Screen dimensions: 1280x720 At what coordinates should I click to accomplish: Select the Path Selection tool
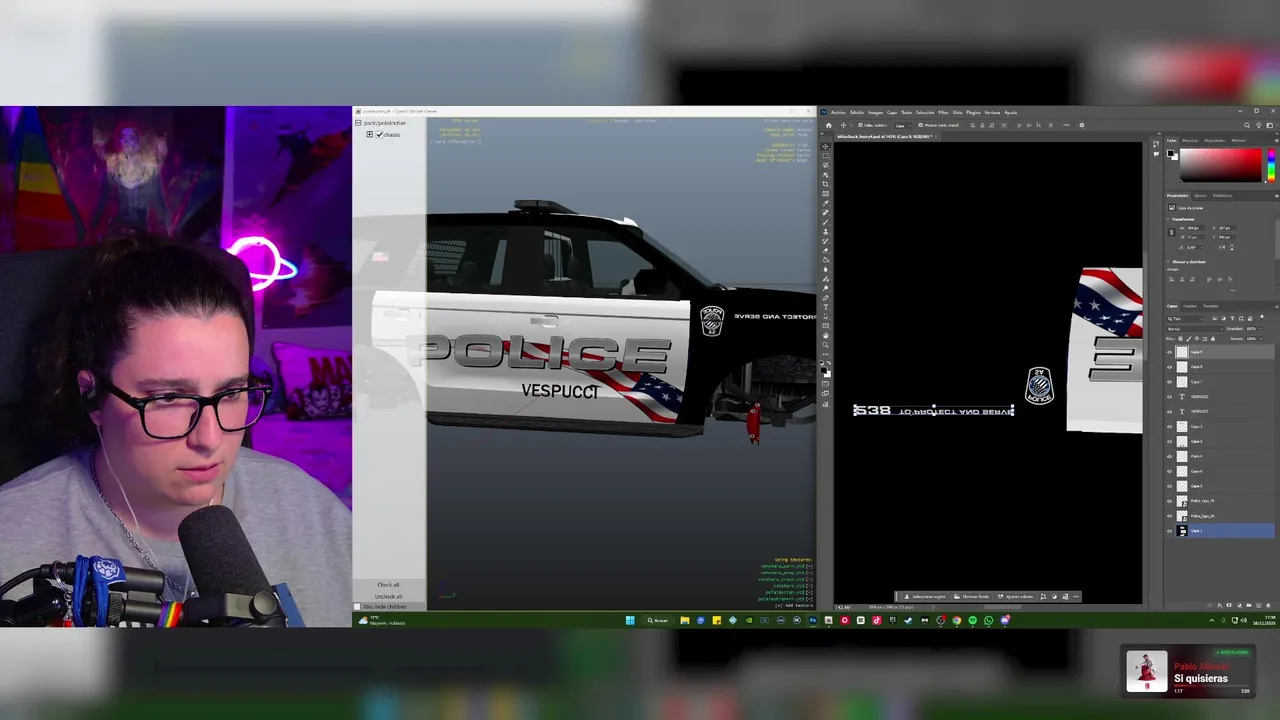(x=825, y=317)
